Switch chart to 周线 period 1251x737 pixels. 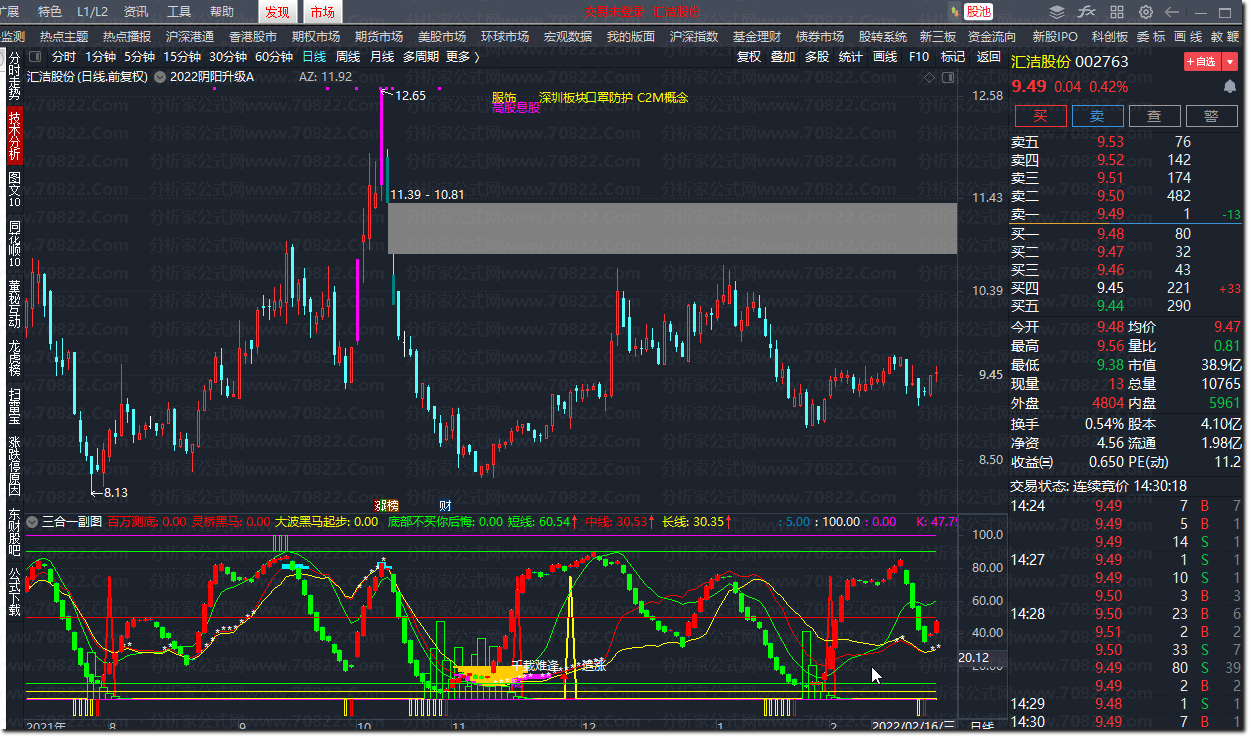[348, 57]
